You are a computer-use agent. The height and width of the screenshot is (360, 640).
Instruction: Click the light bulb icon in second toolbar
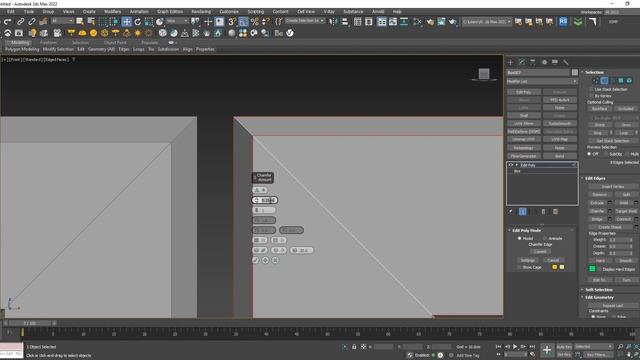tap(33, 33)
